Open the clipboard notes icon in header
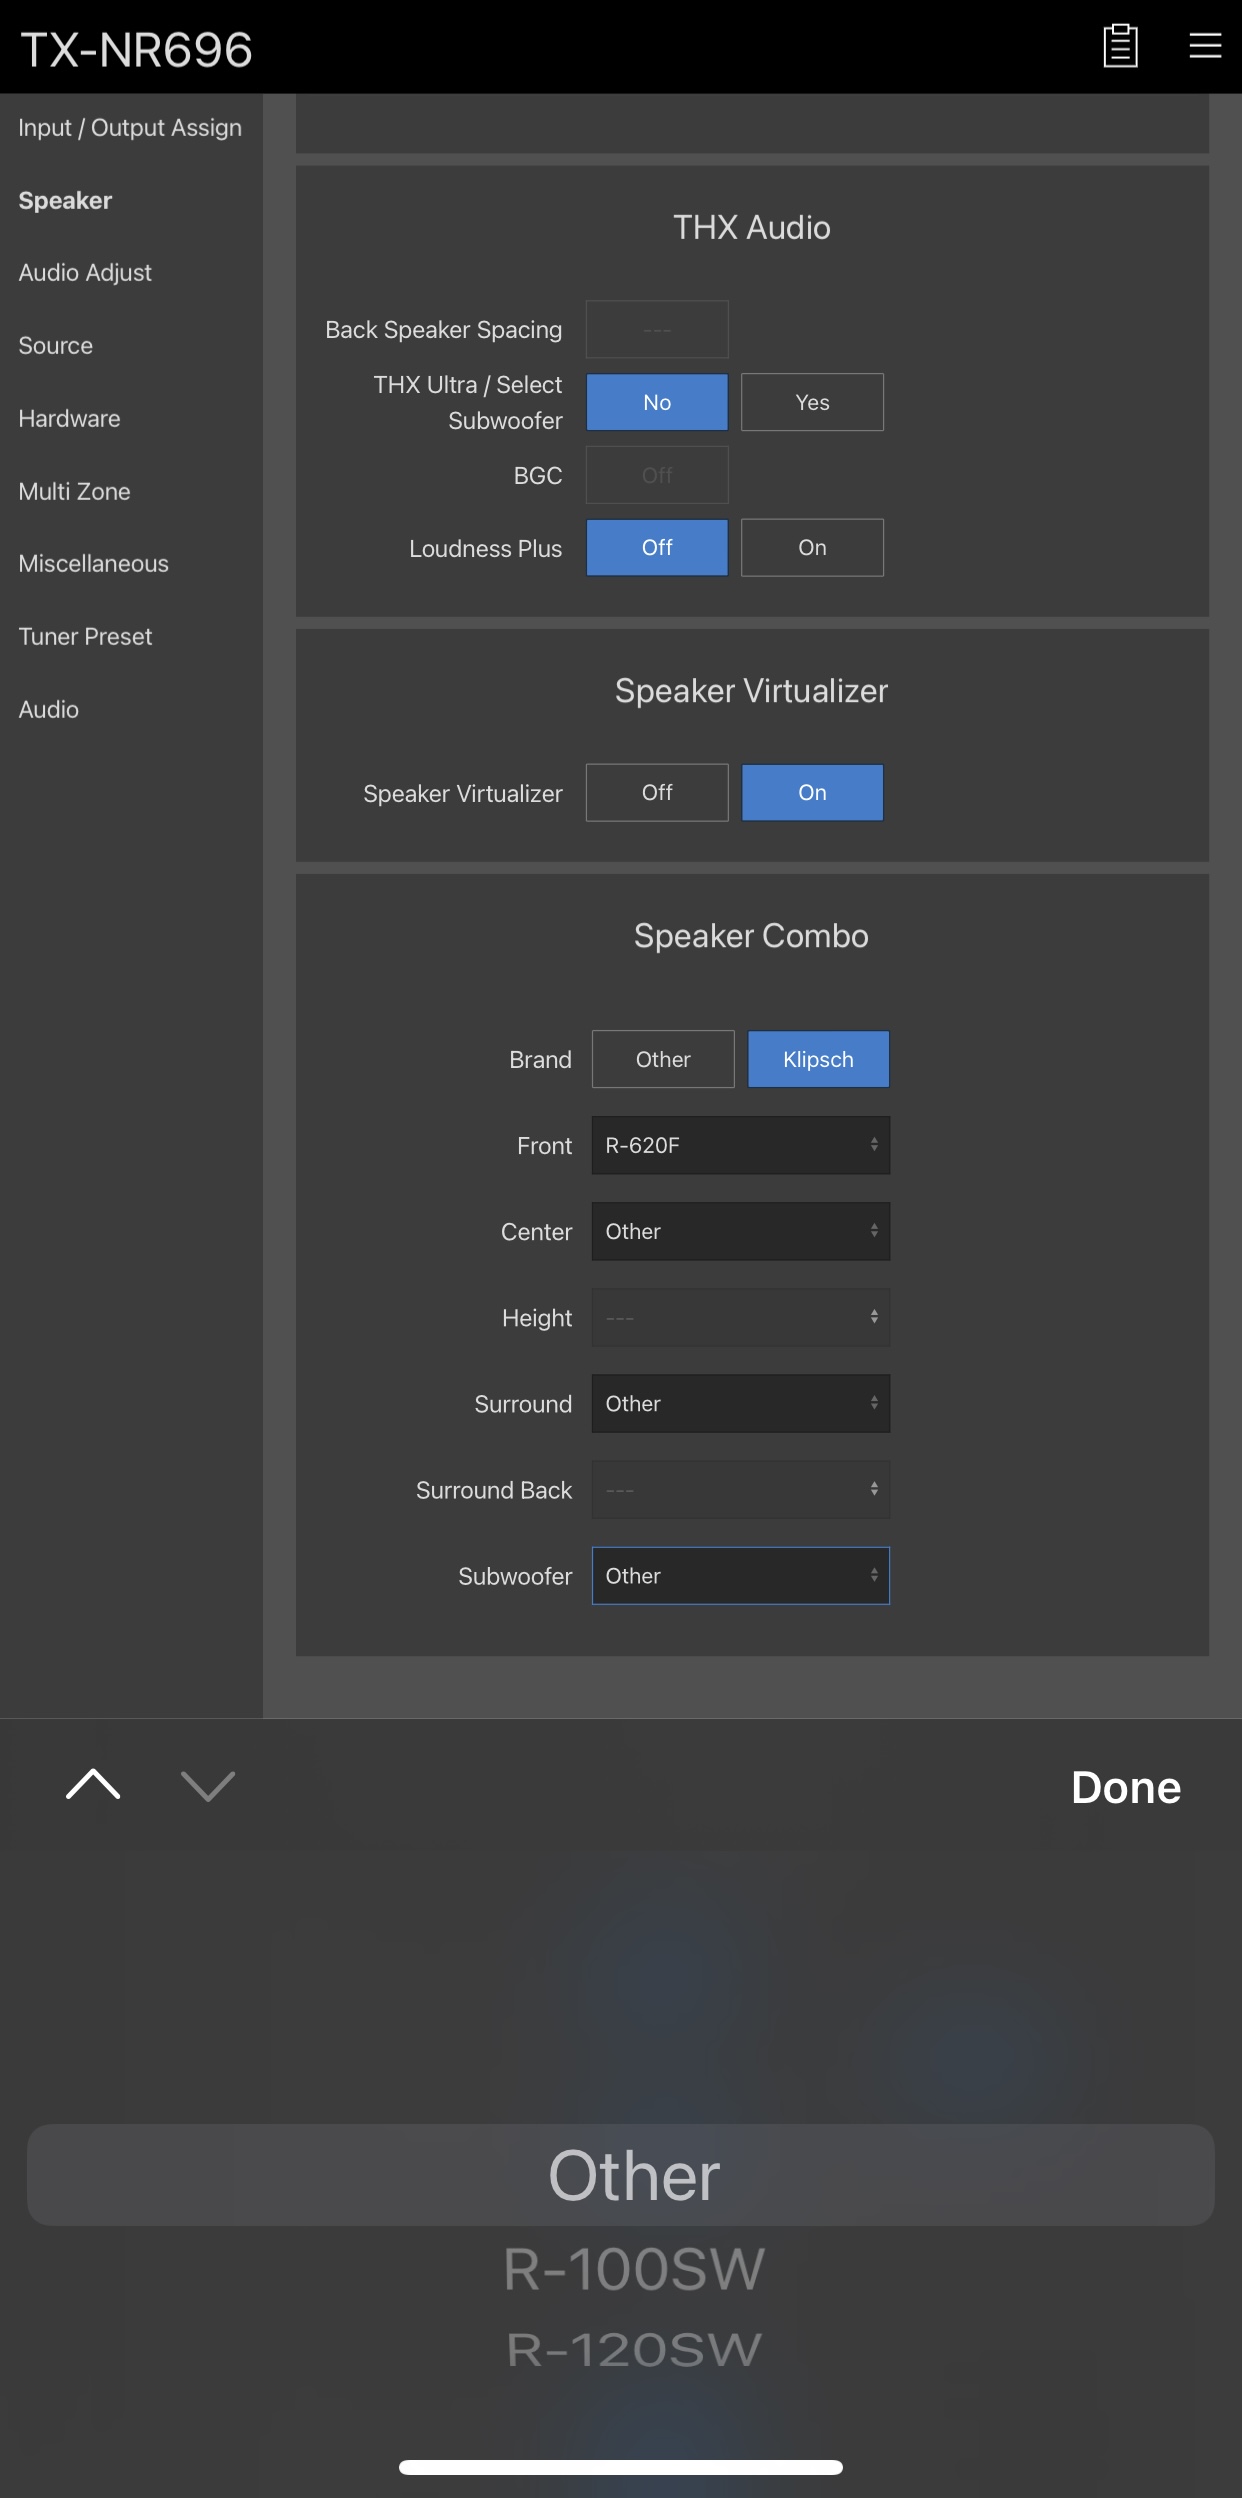The height and width of the screenshot is (2498, 1242). coord(1120,46)
